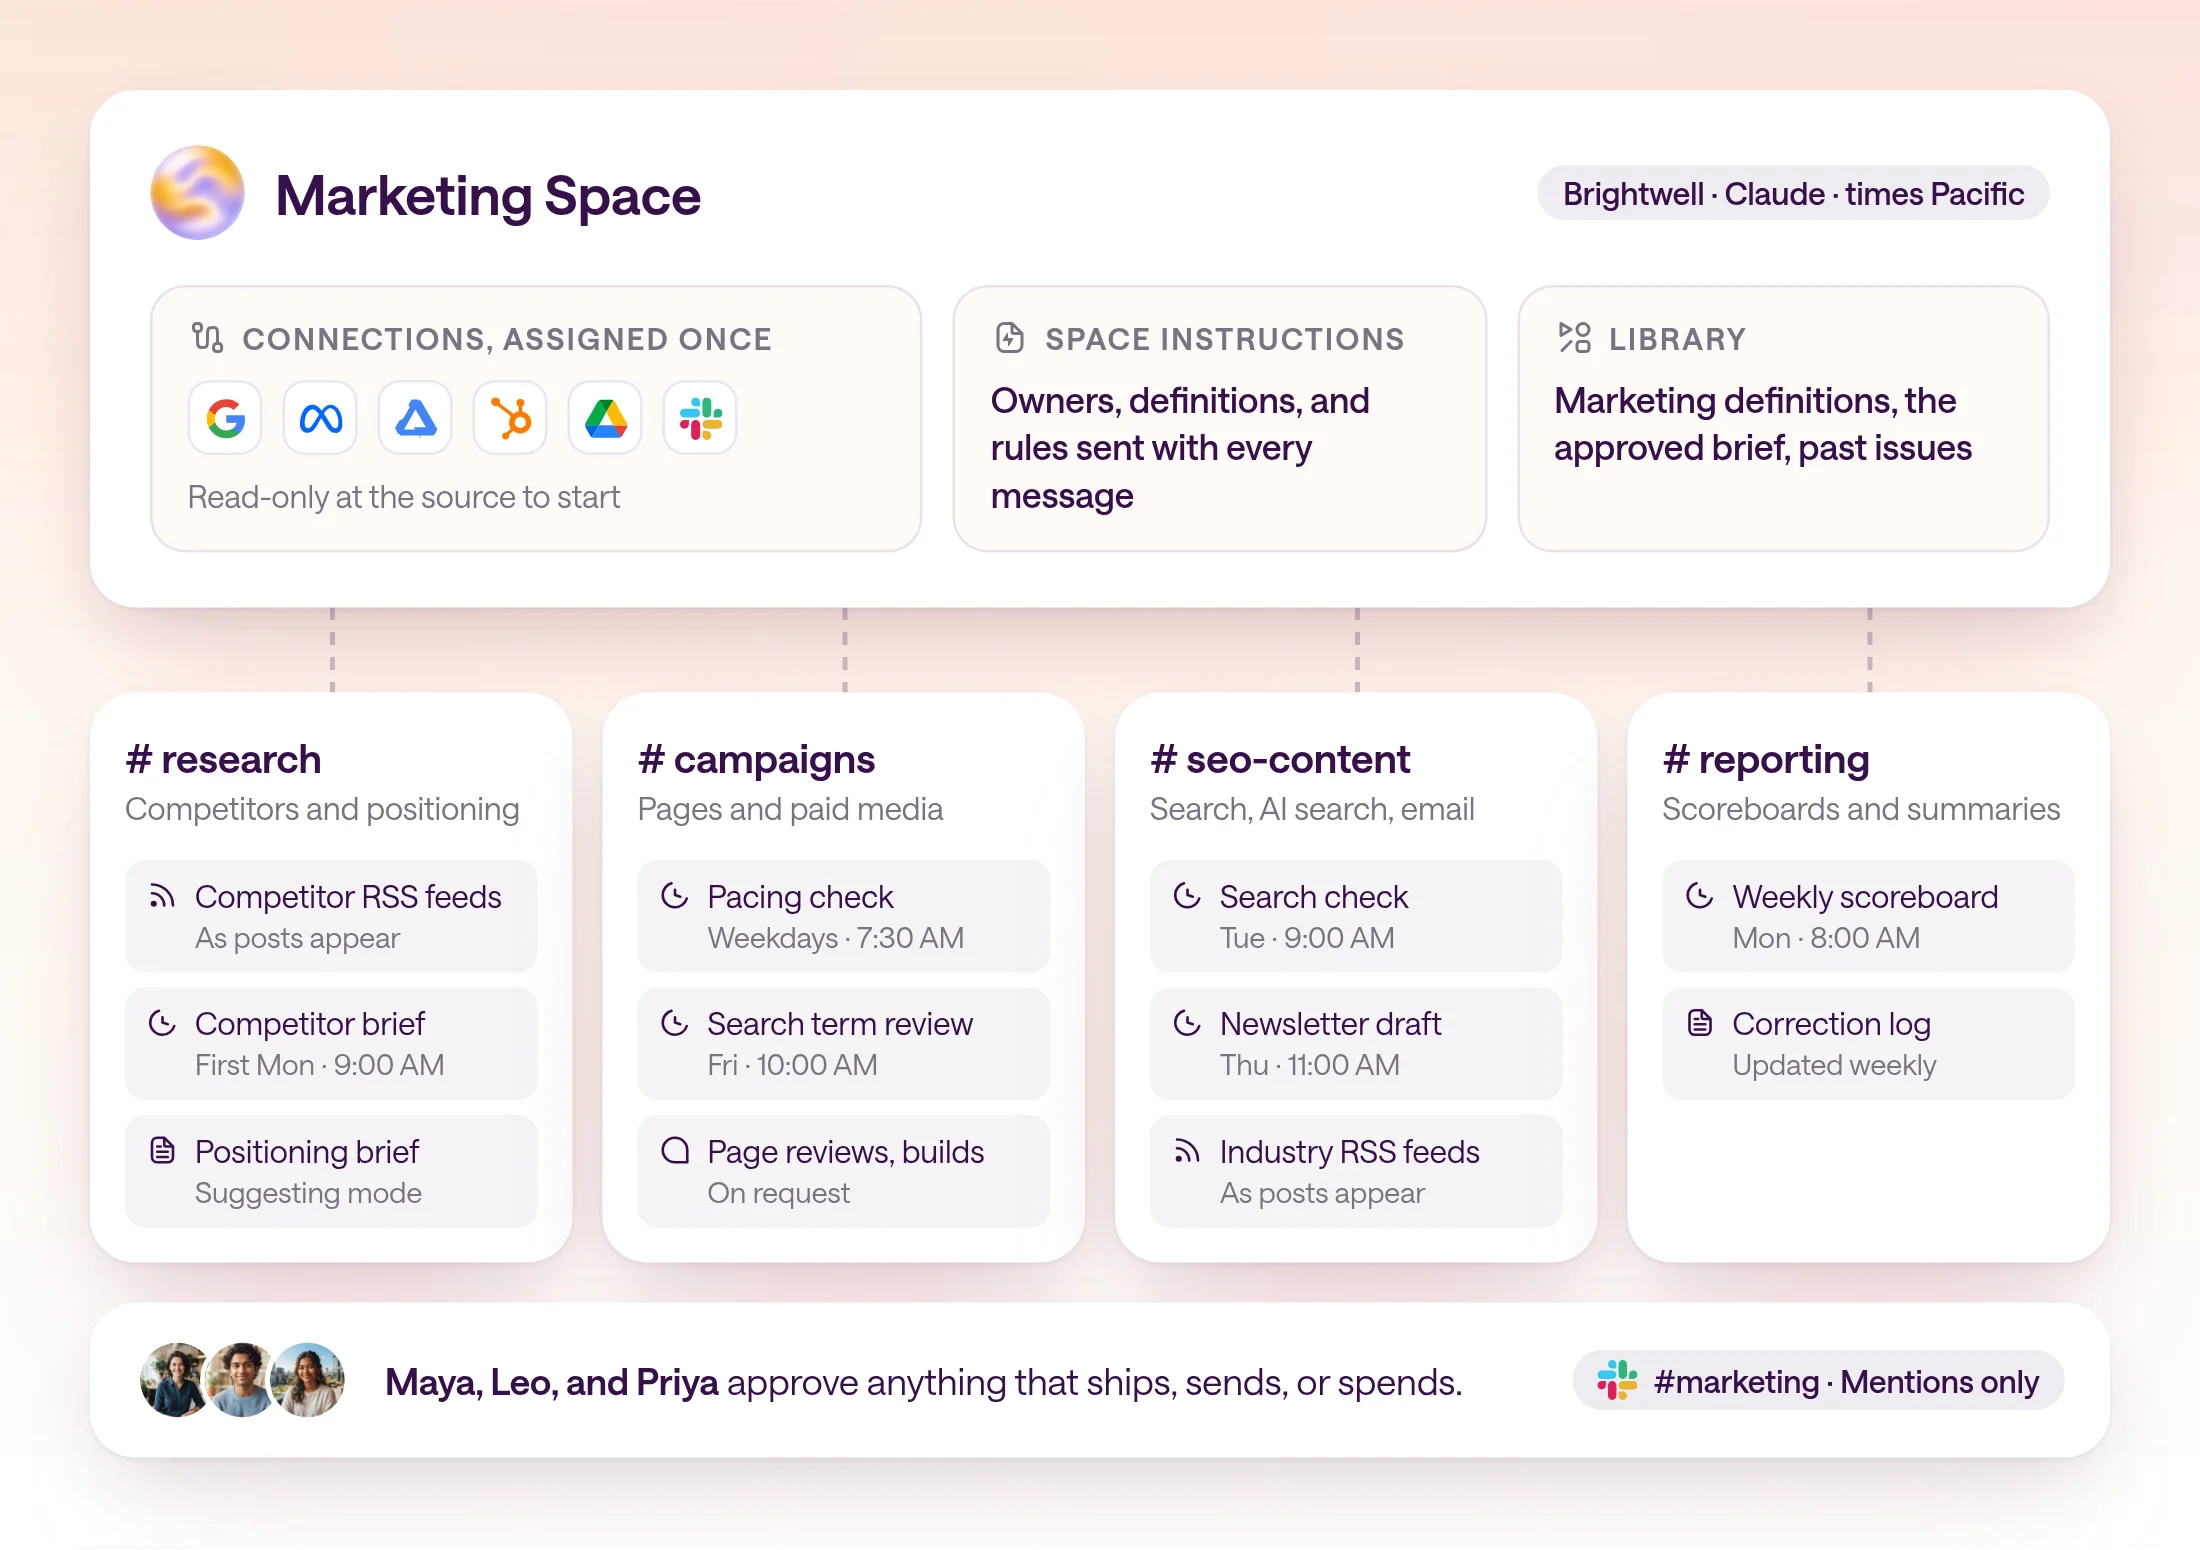
Task: Click 'Read-only at the source to start' text
Action: point(404,497)
